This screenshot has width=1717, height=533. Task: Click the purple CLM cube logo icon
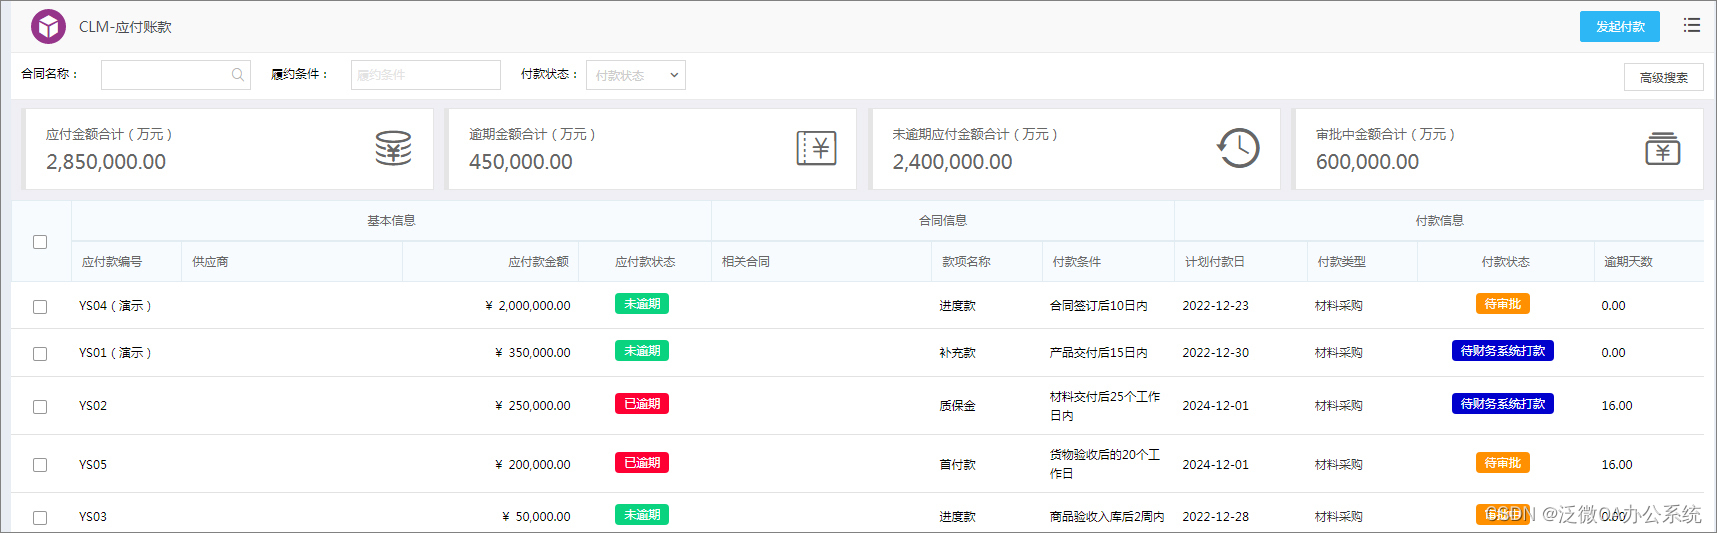click(48, 27)
